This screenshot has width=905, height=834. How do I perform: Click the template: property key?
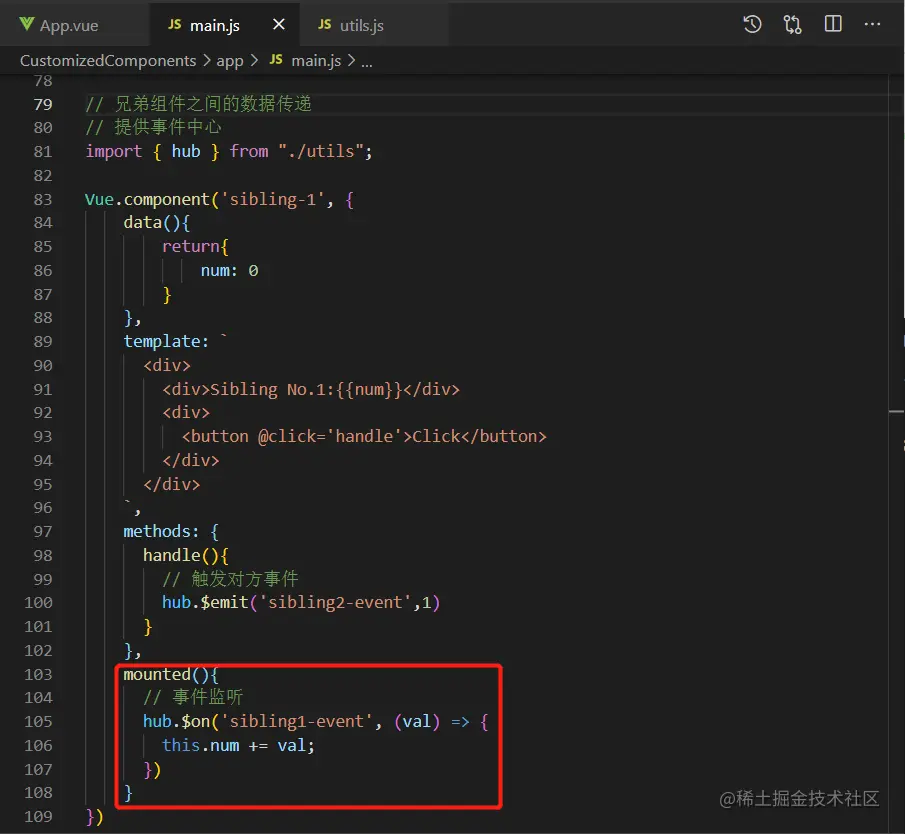pyautogui.click(x=166, y=342)
